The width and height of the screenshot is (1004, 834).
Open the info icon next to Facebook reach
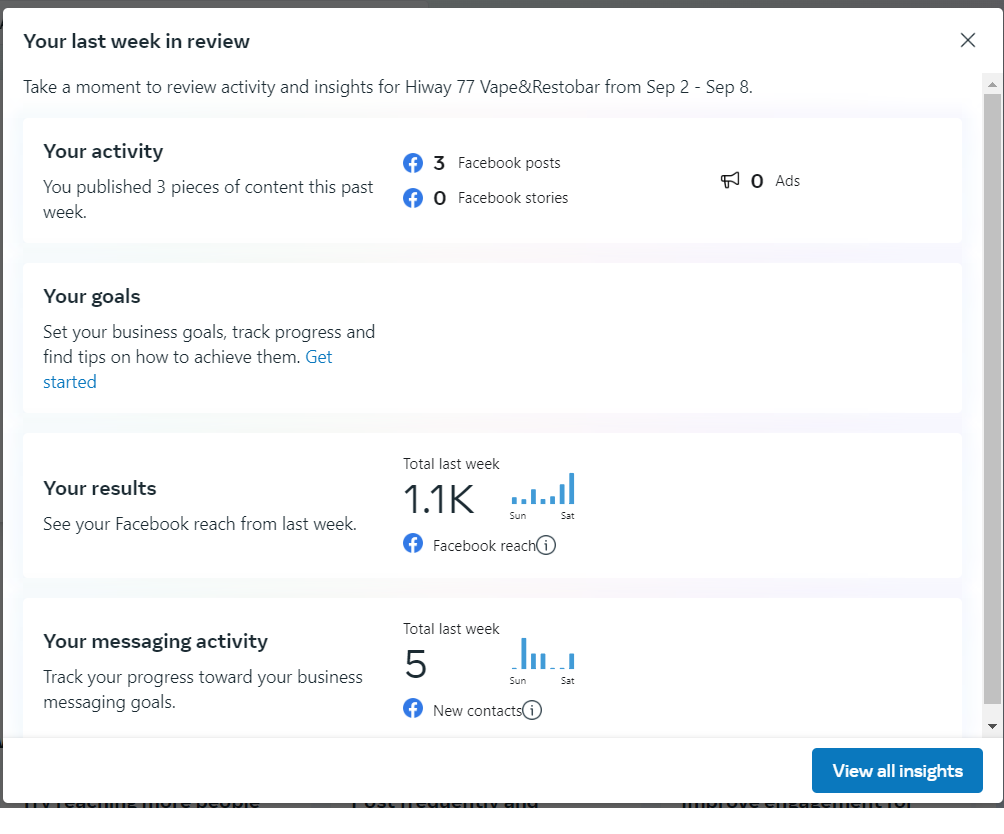point(546,545)
